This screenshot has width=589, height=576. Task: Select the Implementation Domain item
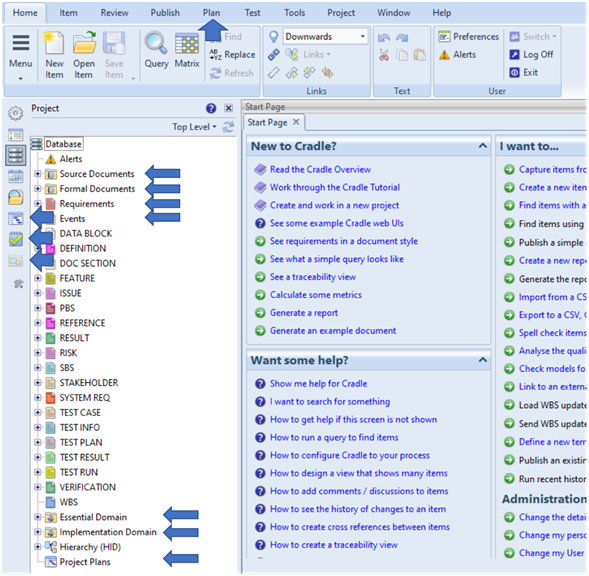pyautogui.click(x=108, y=532)
